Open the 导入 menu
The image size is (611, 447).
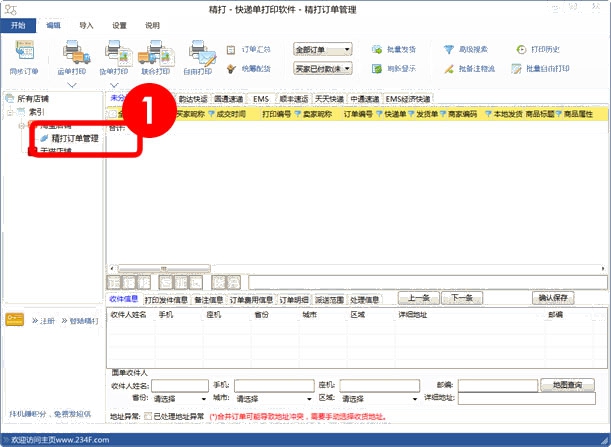coord(86,25)
